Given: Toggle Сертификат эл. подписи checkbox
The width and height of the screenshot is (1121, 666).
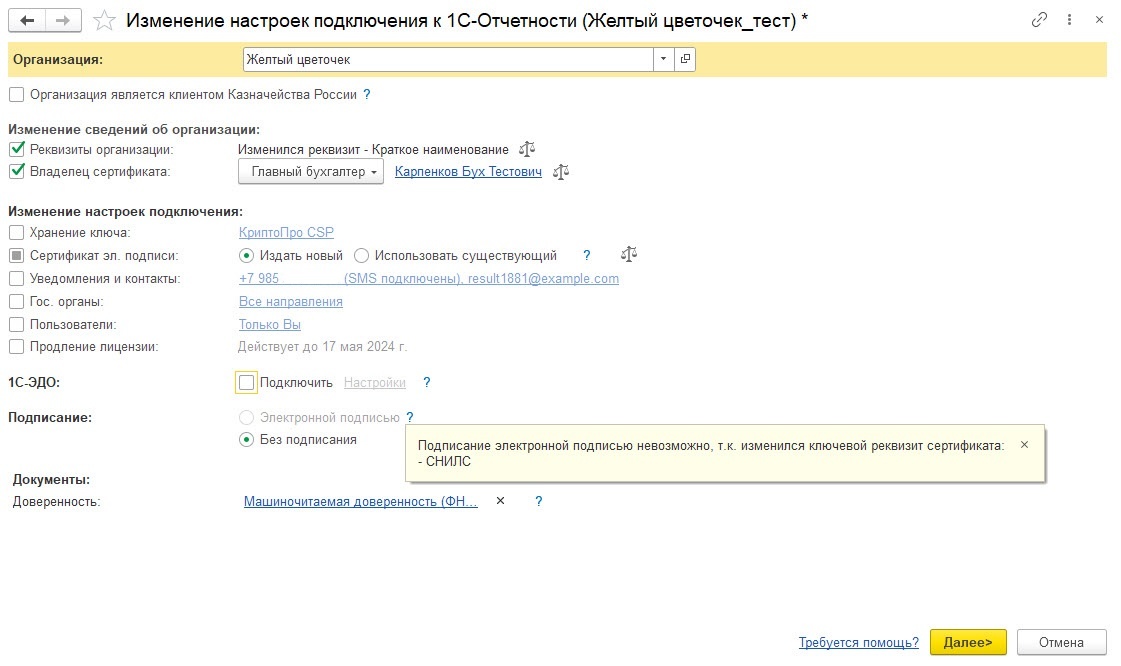Looking at the screenshot, I should coord(16,255).
